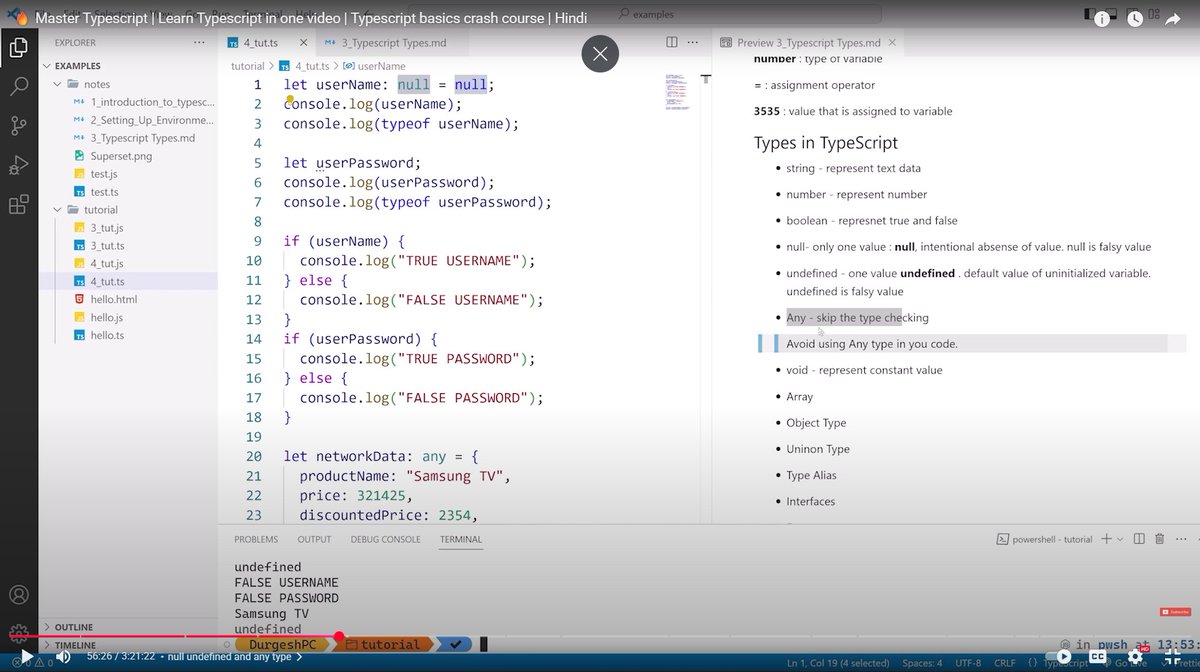Open the Extensions view
Screen dimensions: 1200x672
click(18, 205)
